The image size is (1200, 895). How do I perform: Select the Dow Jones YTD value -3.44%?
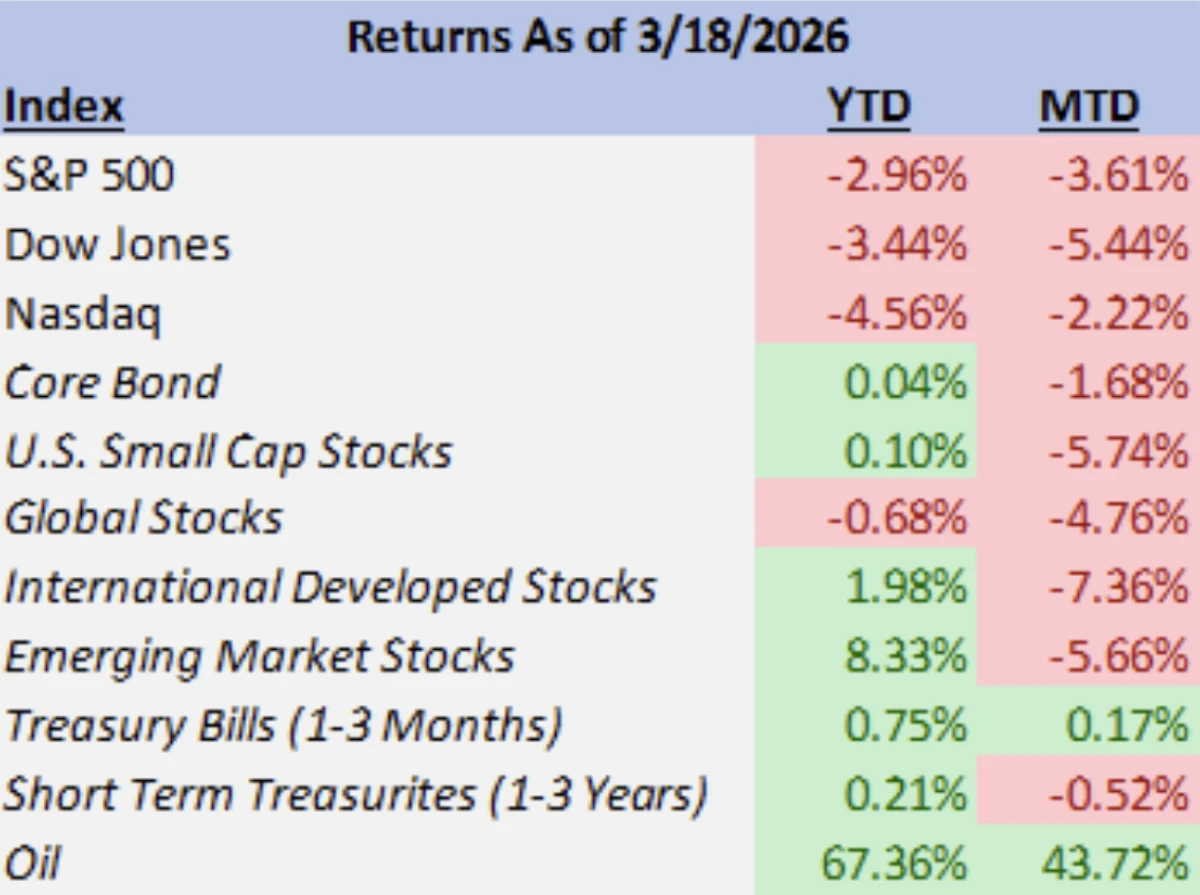coord(897,245)
